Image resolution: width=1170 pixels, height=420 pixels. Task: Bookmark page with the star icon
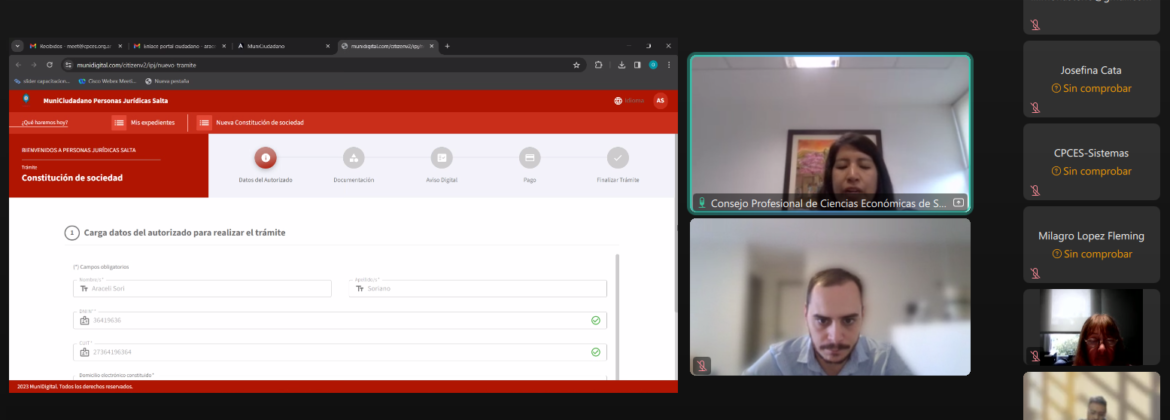pos(576,65)
